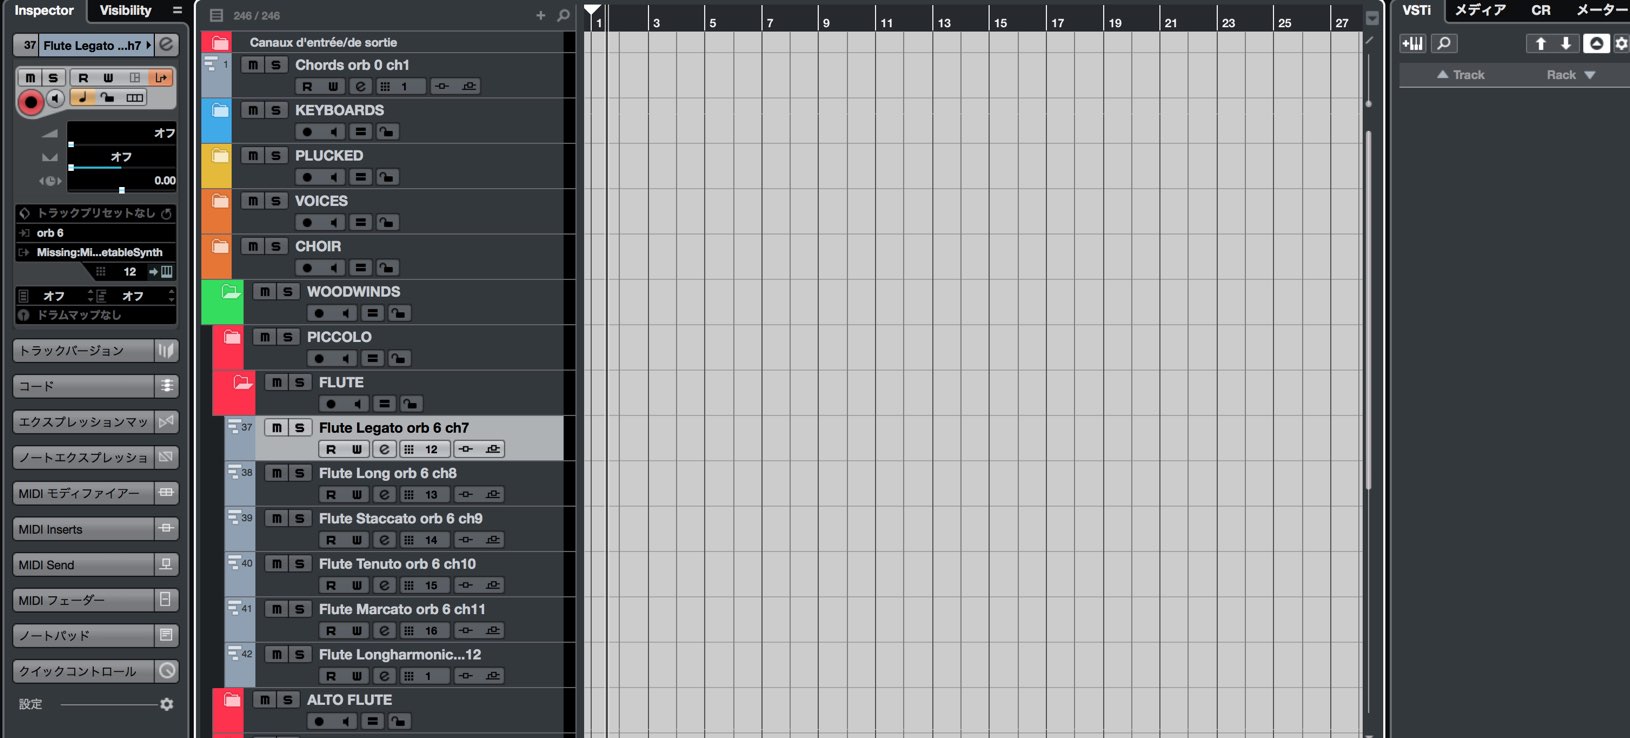
Task: Solo the KEYBOARDS folder track
Action: click(x=276, y=110)
